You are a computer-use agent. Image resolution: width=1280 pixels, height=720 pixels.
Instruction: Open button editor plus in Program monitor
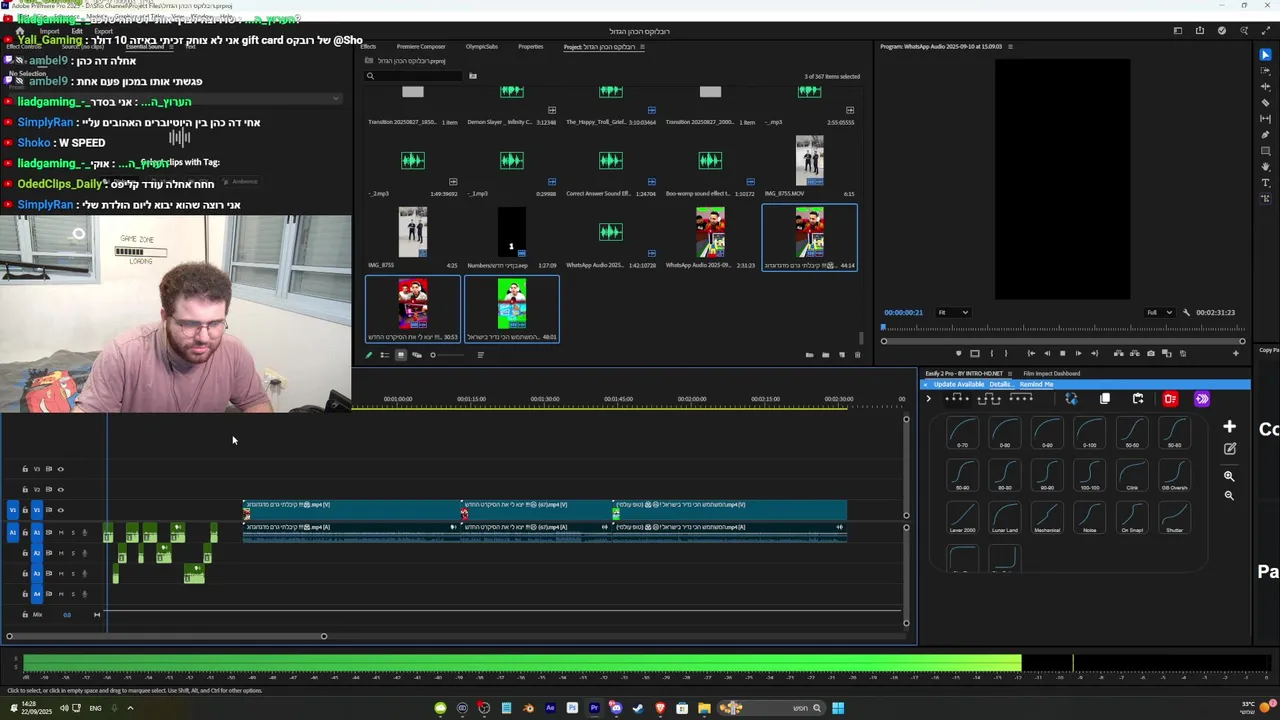click(1235, 353)
